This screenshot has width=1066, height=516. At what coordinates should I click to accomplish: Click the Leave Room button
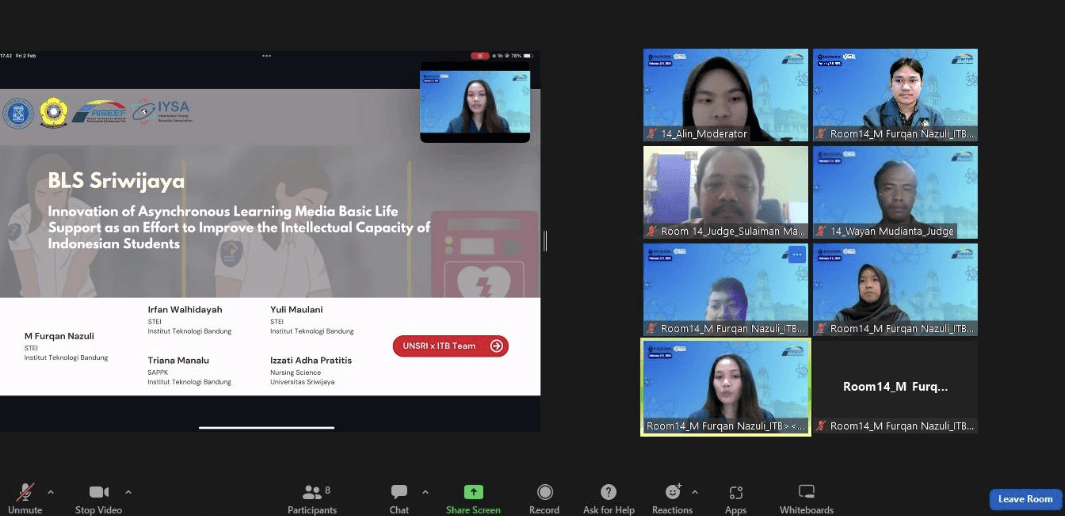coord(1025,499)
